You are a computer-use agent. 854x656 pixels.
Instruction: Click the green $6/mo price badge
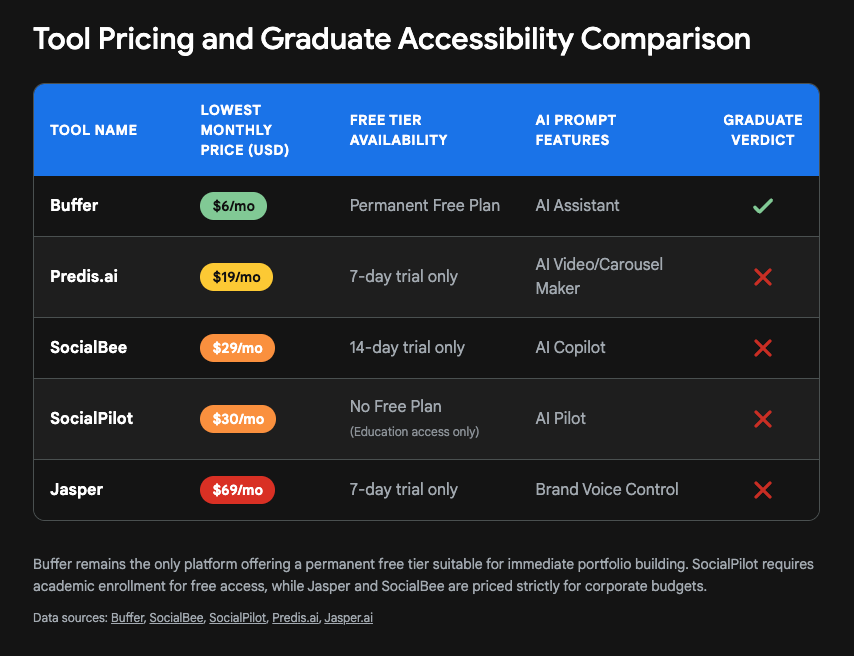coord(234,206)
